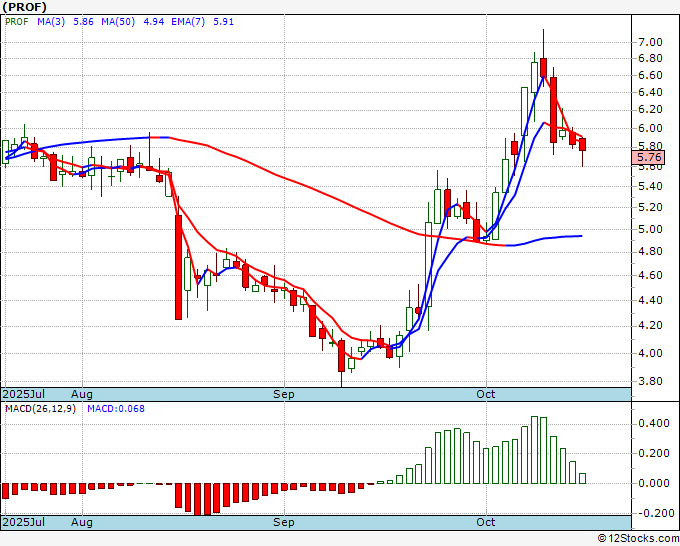680x546 pixels.
Task: Click the last green MACD histogram bar
Action: tap(582, 478)
